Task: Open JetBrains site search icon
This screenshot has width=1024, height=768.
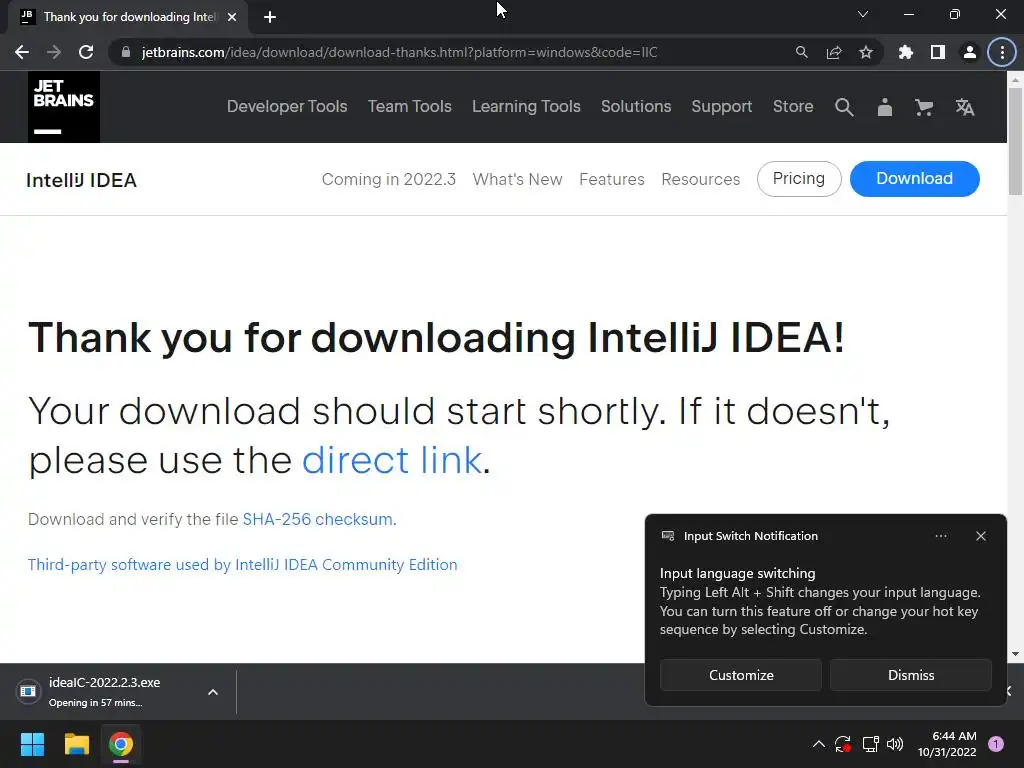Action: pyautogui.click(x=844, y=107)
